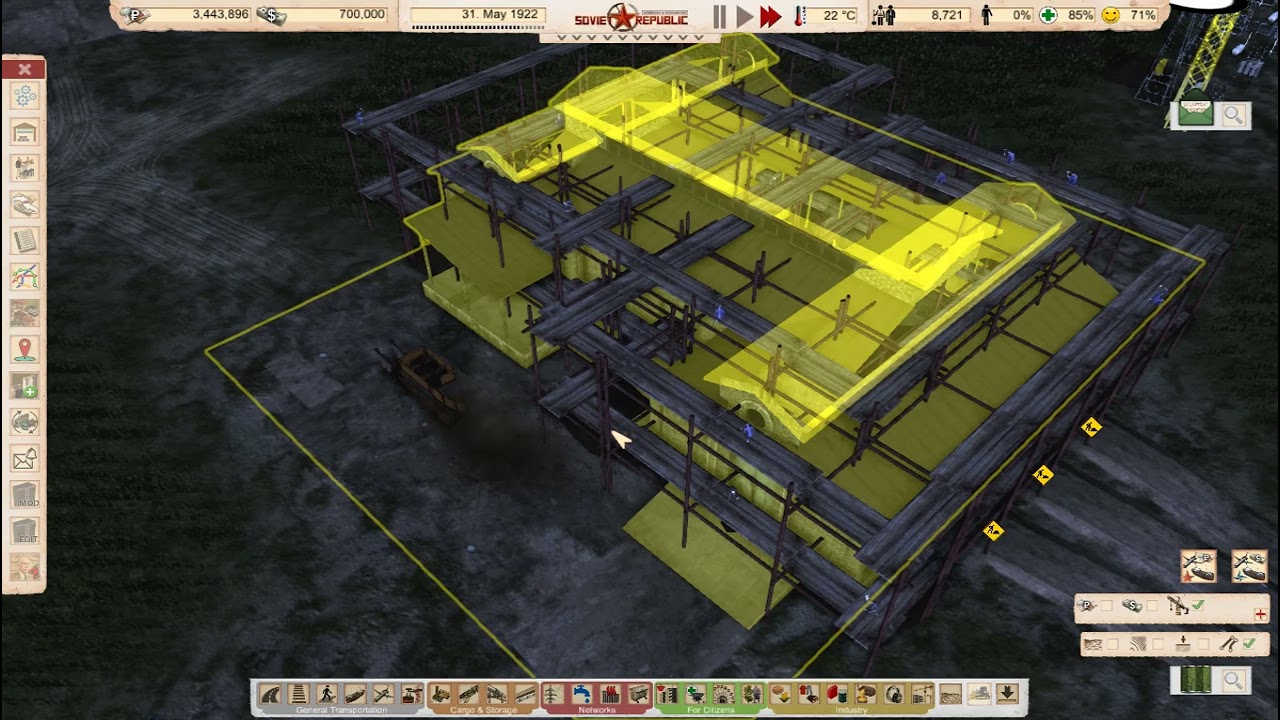Screen dimensions: 1280x720
Task: Select the headphones industry tool
Action: 894,694
